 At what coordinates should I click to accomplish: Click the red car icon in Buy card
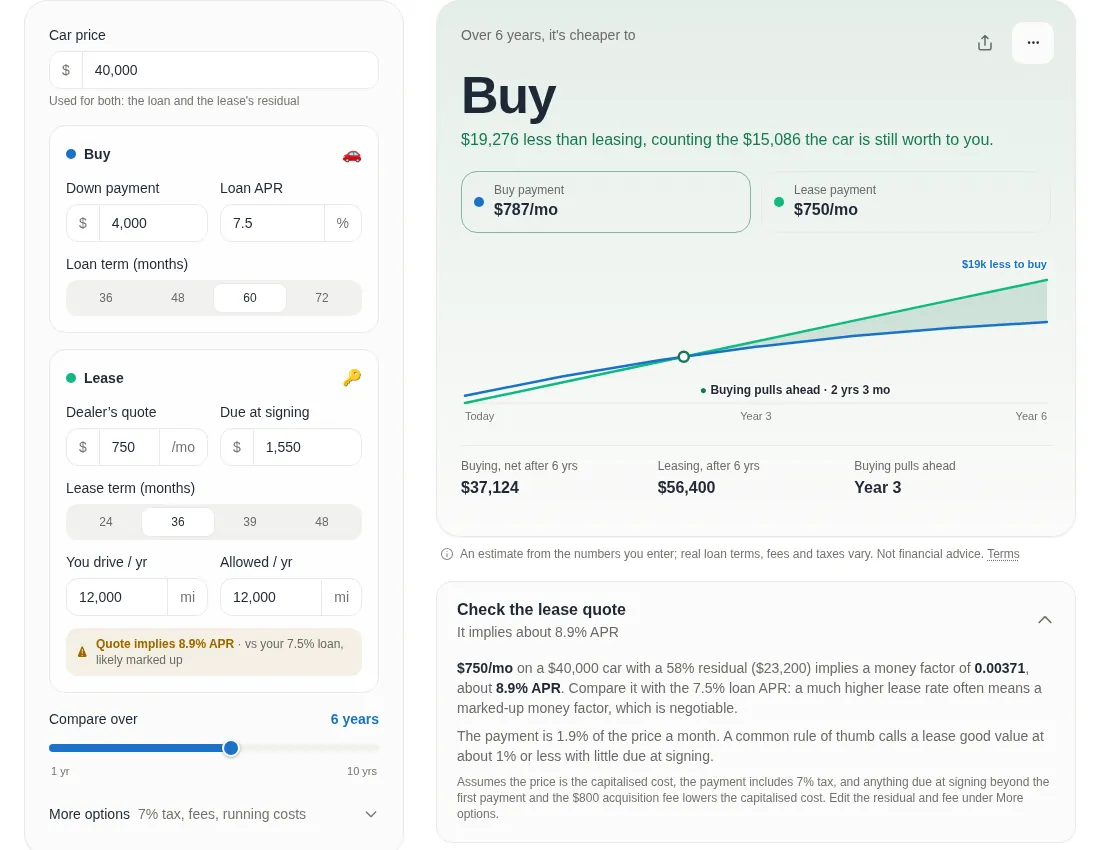click(351, 155)
